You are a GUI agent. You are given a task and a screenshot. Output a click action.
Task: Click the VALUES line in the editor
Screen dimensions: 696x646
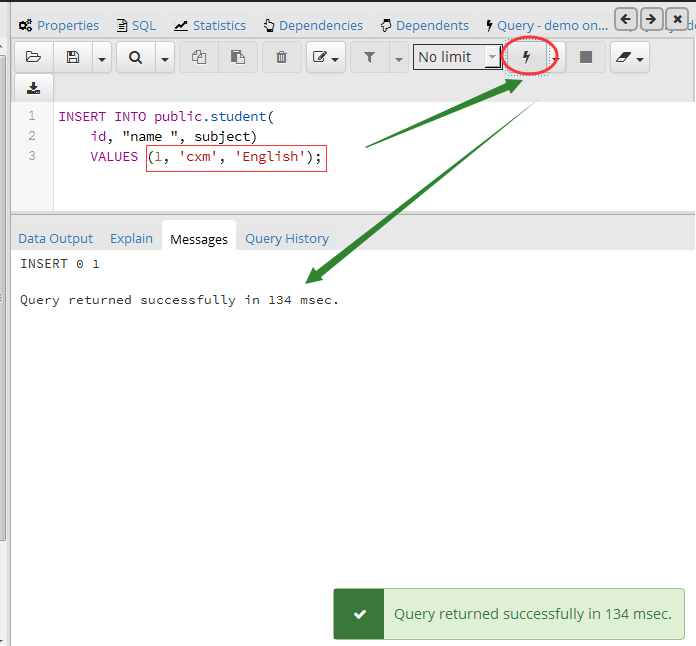tap(206, 156)
